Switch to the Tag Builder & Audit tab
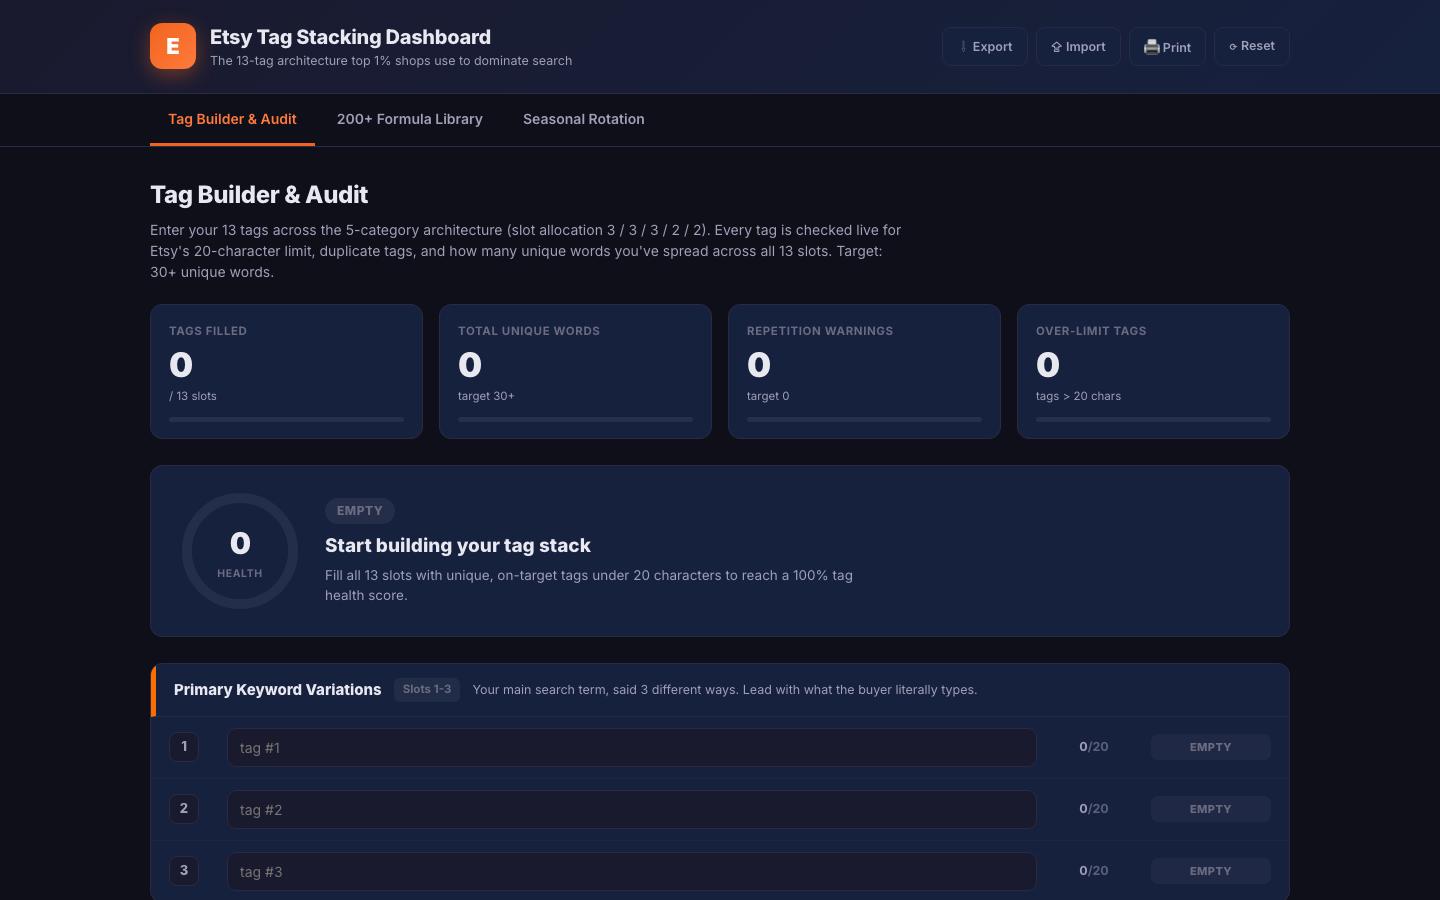This screenshot has width=1440, height=900. (232, 119)
